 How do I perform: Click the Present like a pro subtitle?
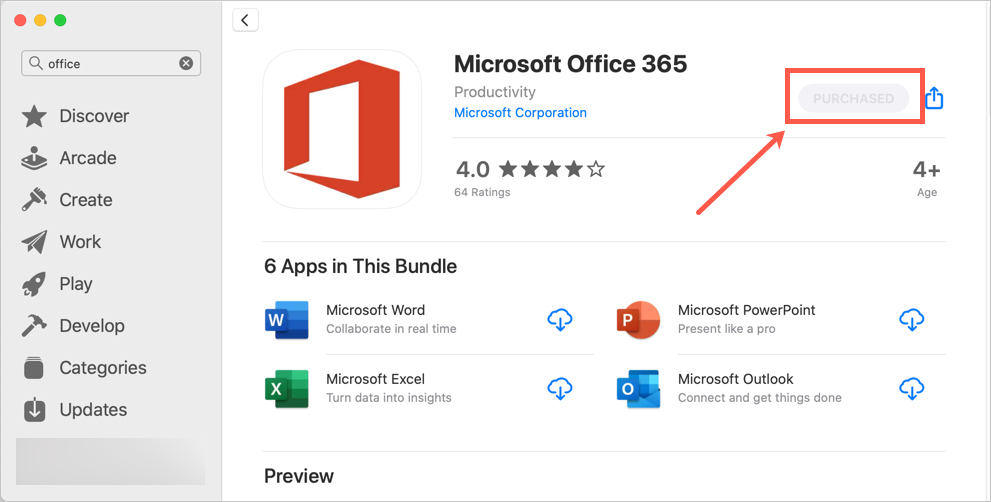(727, 329)
